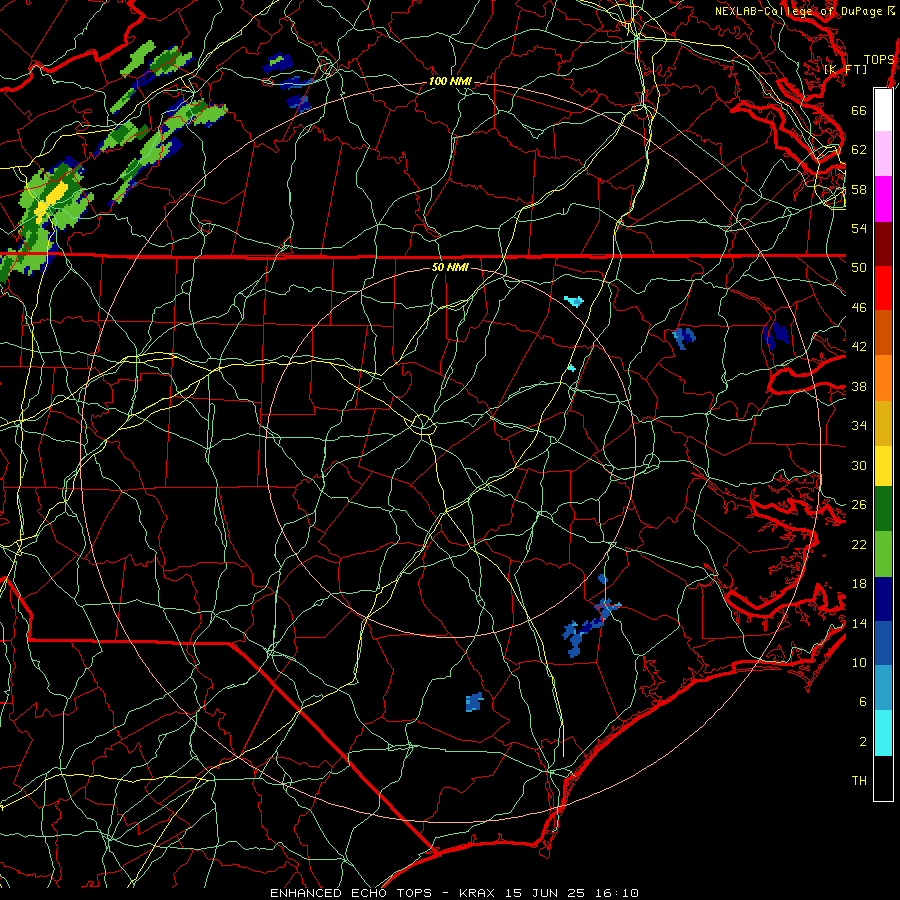This screenshot has height=900, width=900.
Task: Click the yellow echo core in northwest storm
Action: (x=52, y=199)
